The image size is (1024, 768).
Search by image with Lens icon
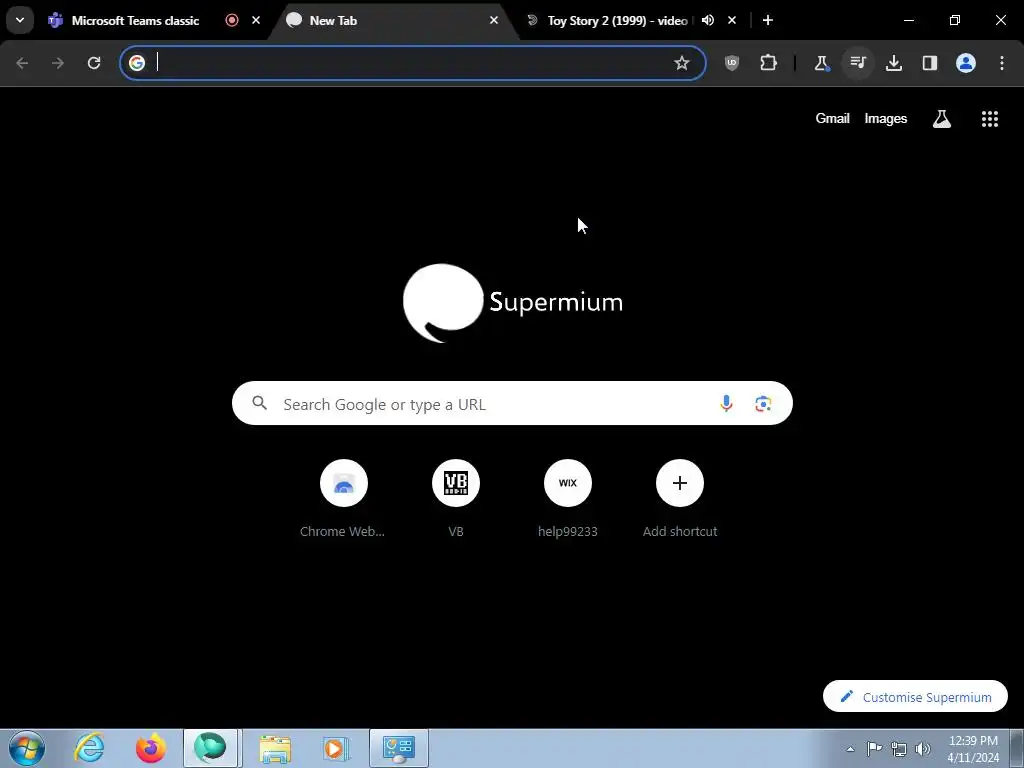763,404
